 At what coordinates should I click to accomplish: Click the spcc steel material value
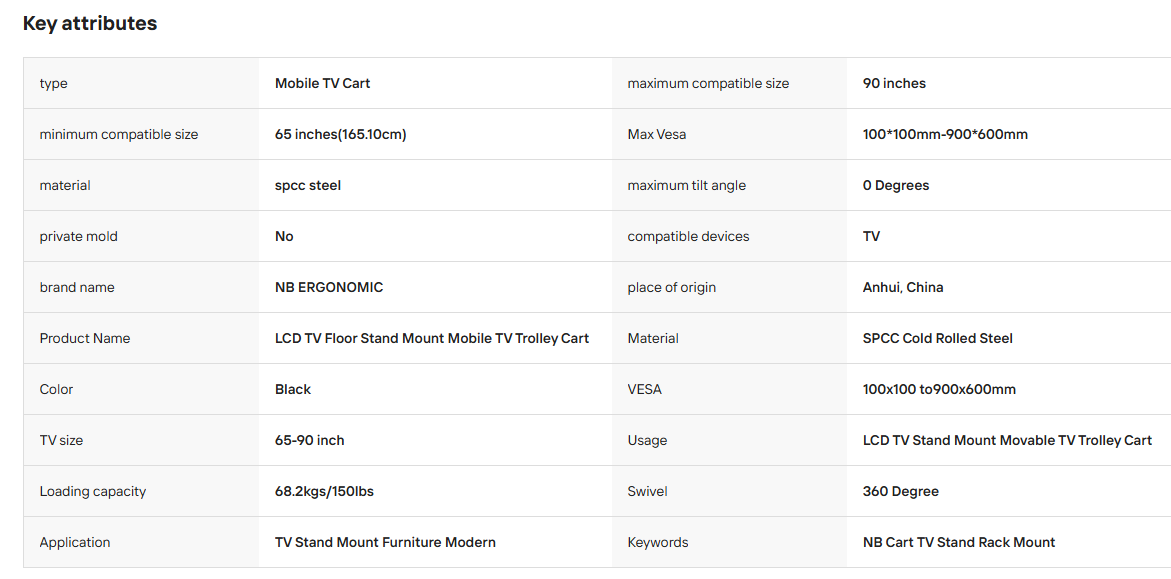coord(308,185)
